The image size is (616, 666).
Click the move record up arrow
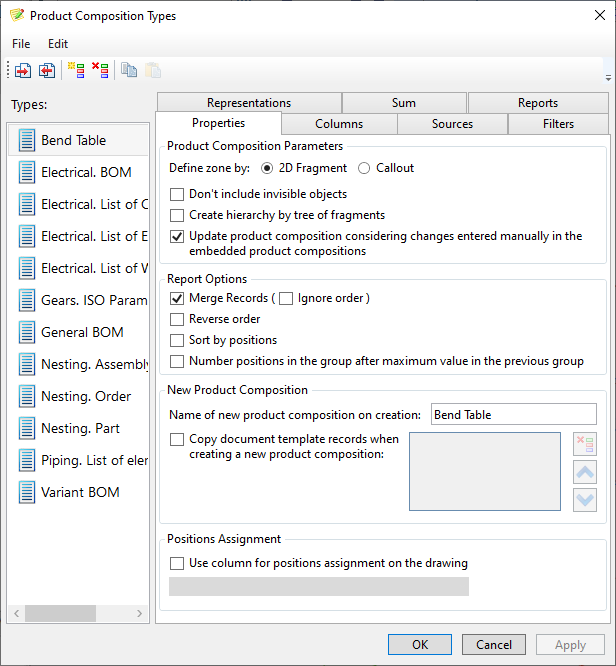(585, 472)
